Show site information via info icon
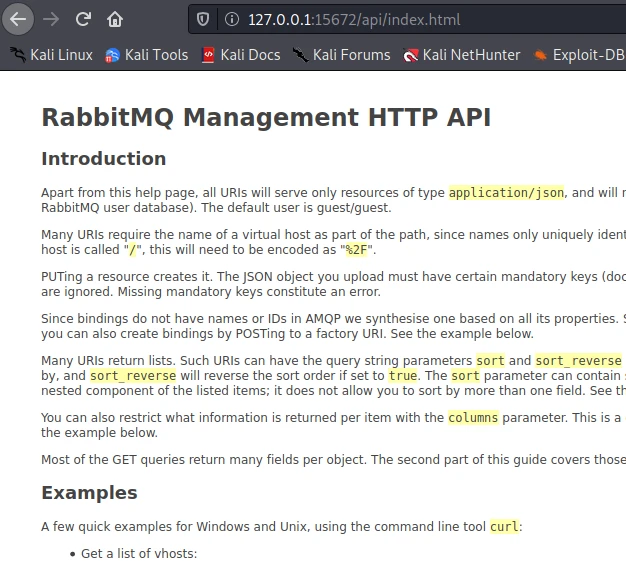This screenshot has height=567, width=626. [232, 19]
